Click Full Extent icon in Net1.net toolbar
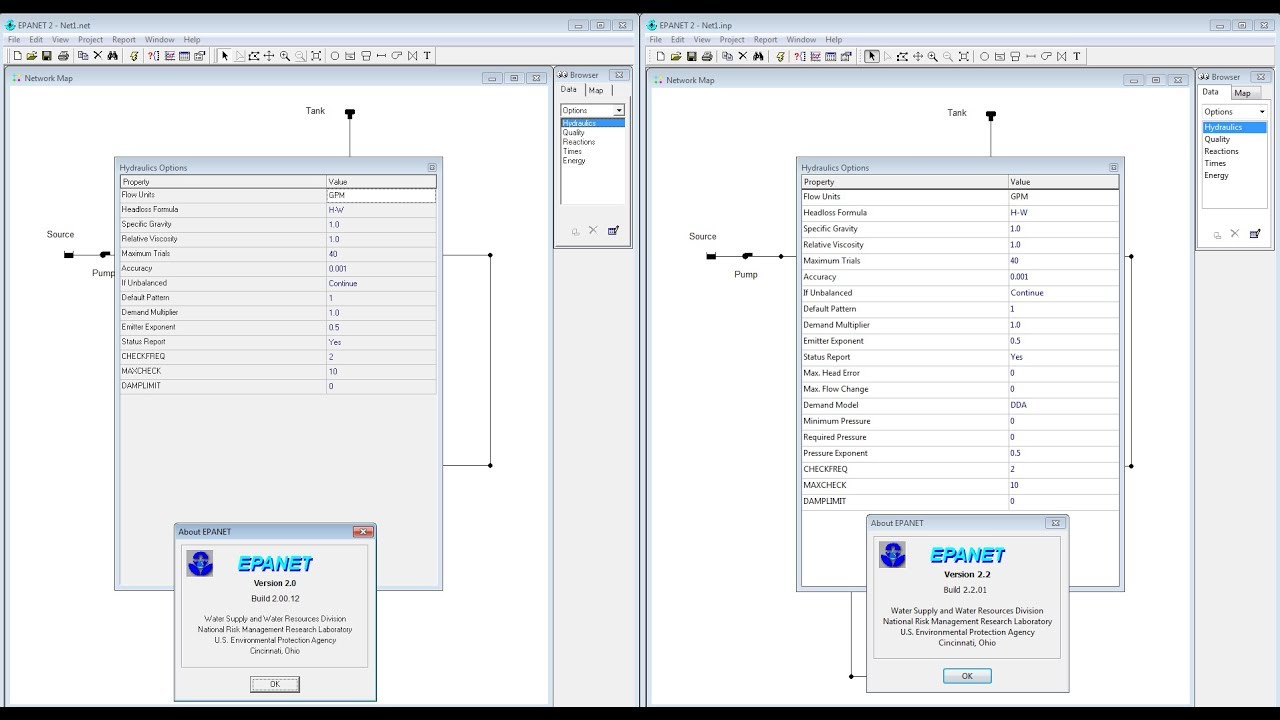The height and width of the screenshot is (720, 1280). click(316, 56)
